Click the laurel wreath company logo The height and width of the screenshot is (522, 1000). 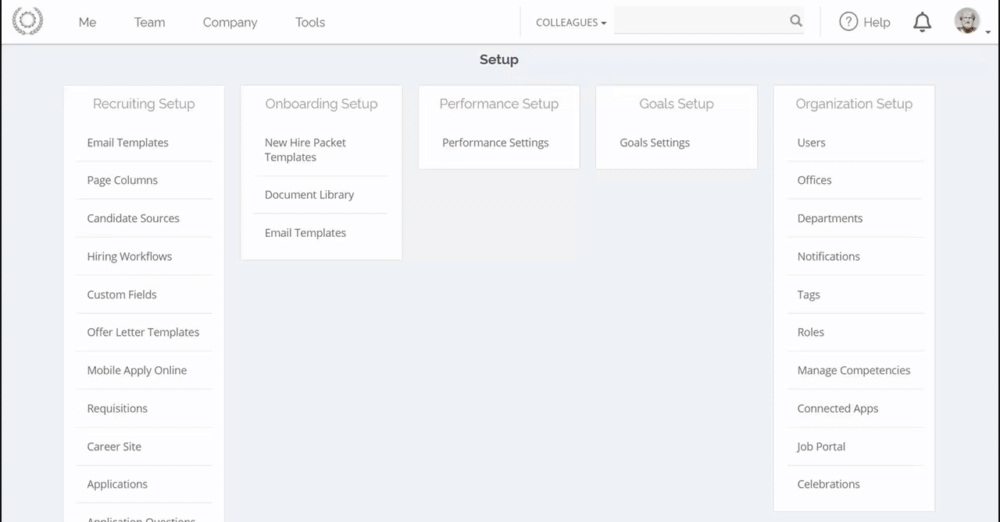pos(27,21)
